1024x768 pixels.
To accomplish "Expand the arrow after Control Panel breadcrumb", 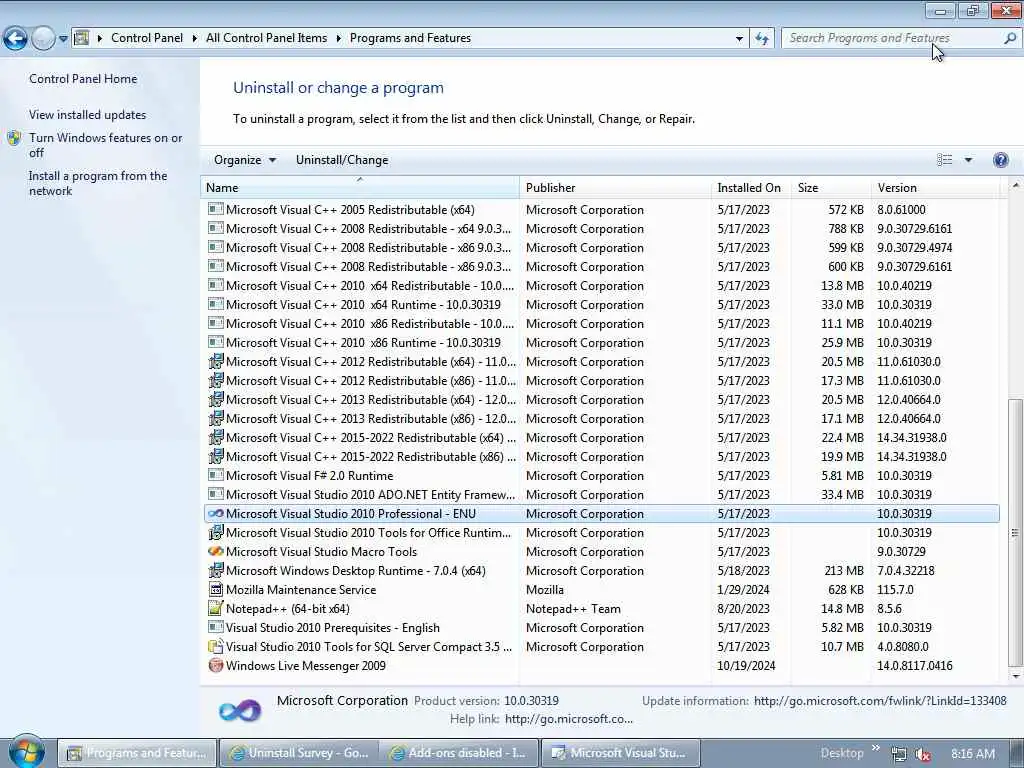I will 195,38.
